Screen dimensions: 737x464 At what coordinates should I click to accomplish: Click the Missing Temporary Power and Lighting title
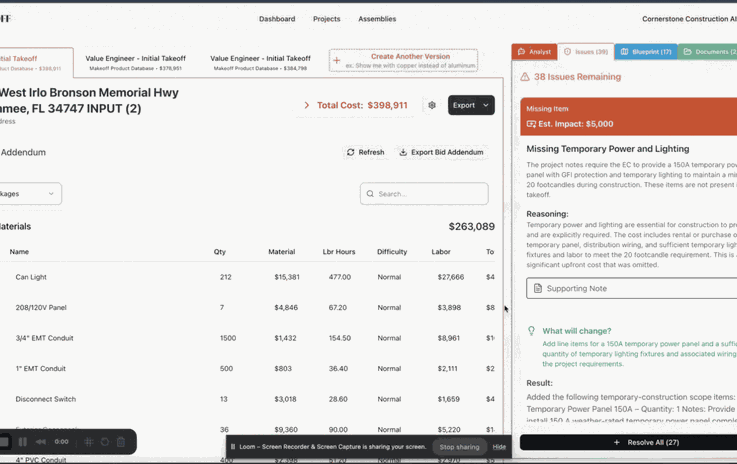click(x=608, y=149)
